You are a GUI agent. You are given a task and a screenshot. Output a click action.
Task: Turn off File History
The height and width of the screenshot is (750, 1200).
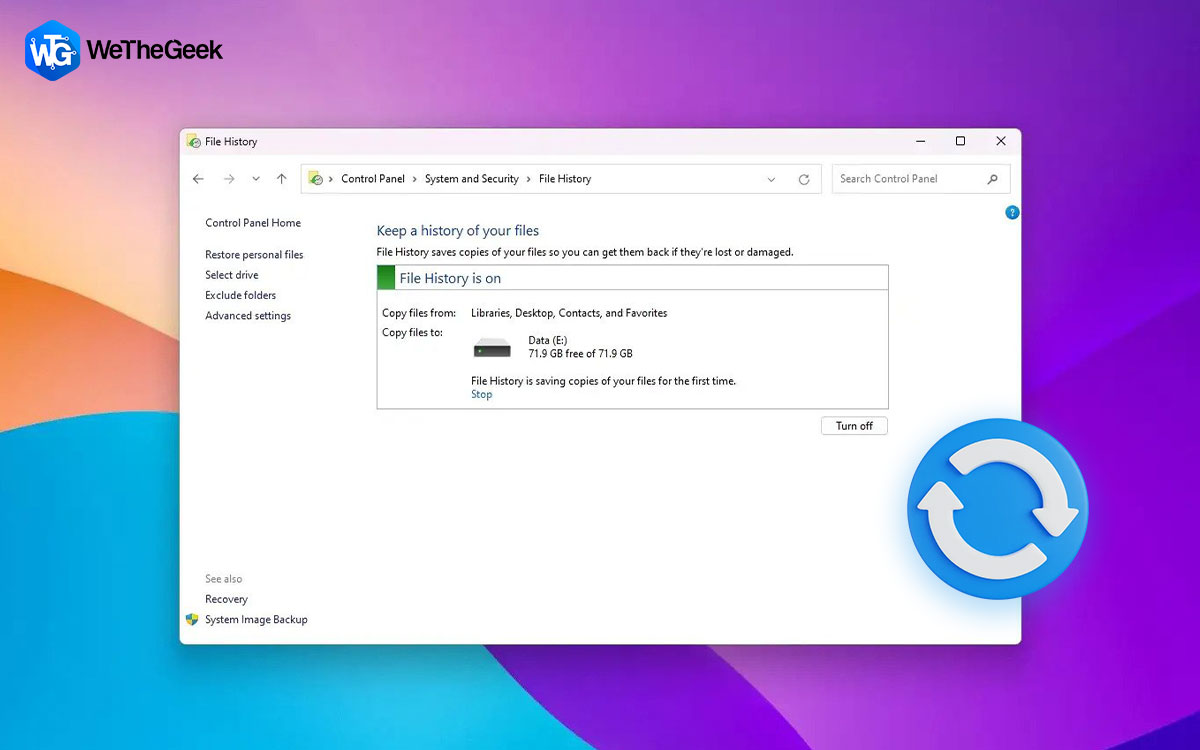click(854, 426)
